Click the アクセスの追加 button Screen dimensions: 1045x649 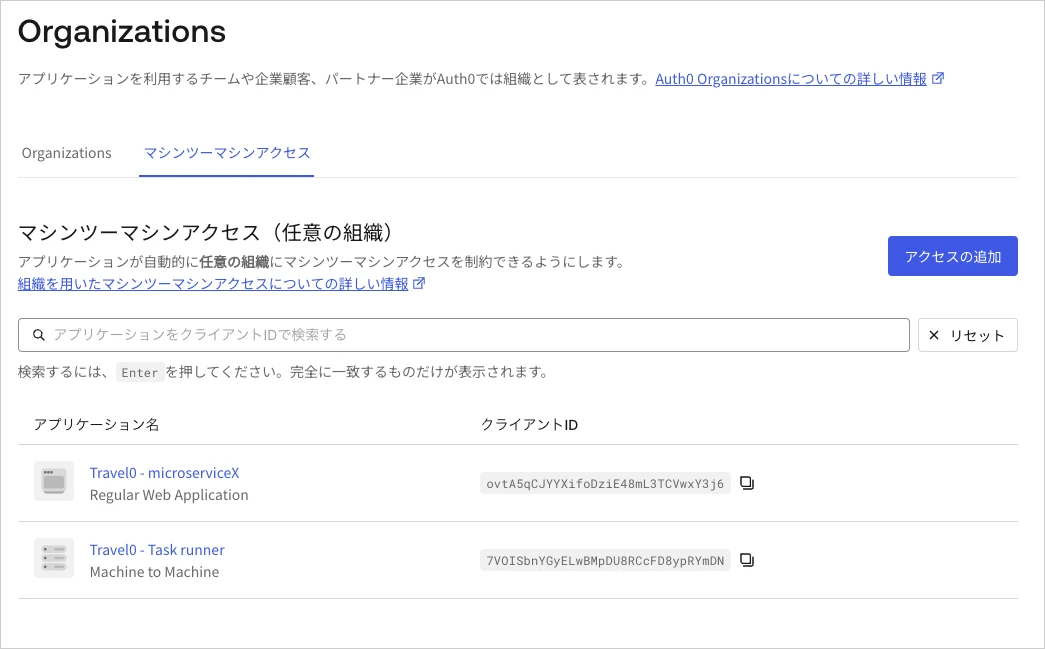[x=952, y=256]
